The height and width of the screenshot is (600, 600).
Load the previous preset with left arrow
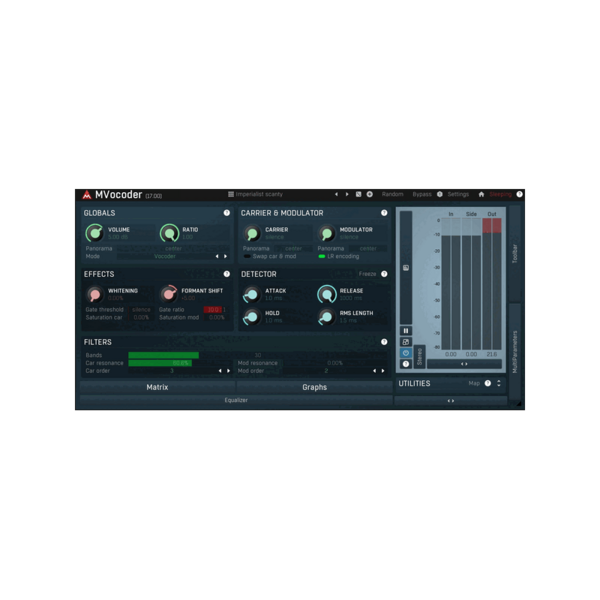[336, 194]
